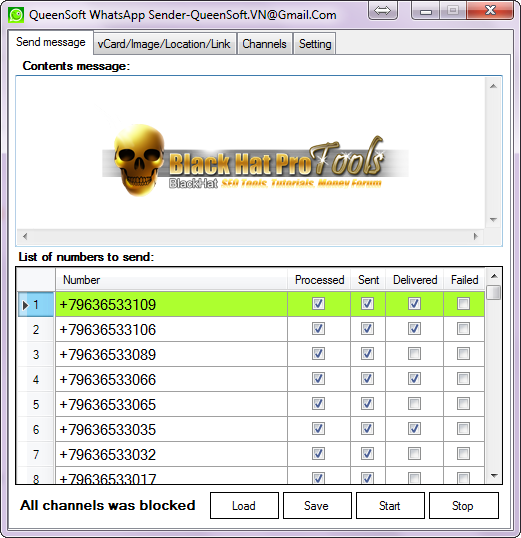Click the Save button
The image size is (521, 538).
coord(317,505)
